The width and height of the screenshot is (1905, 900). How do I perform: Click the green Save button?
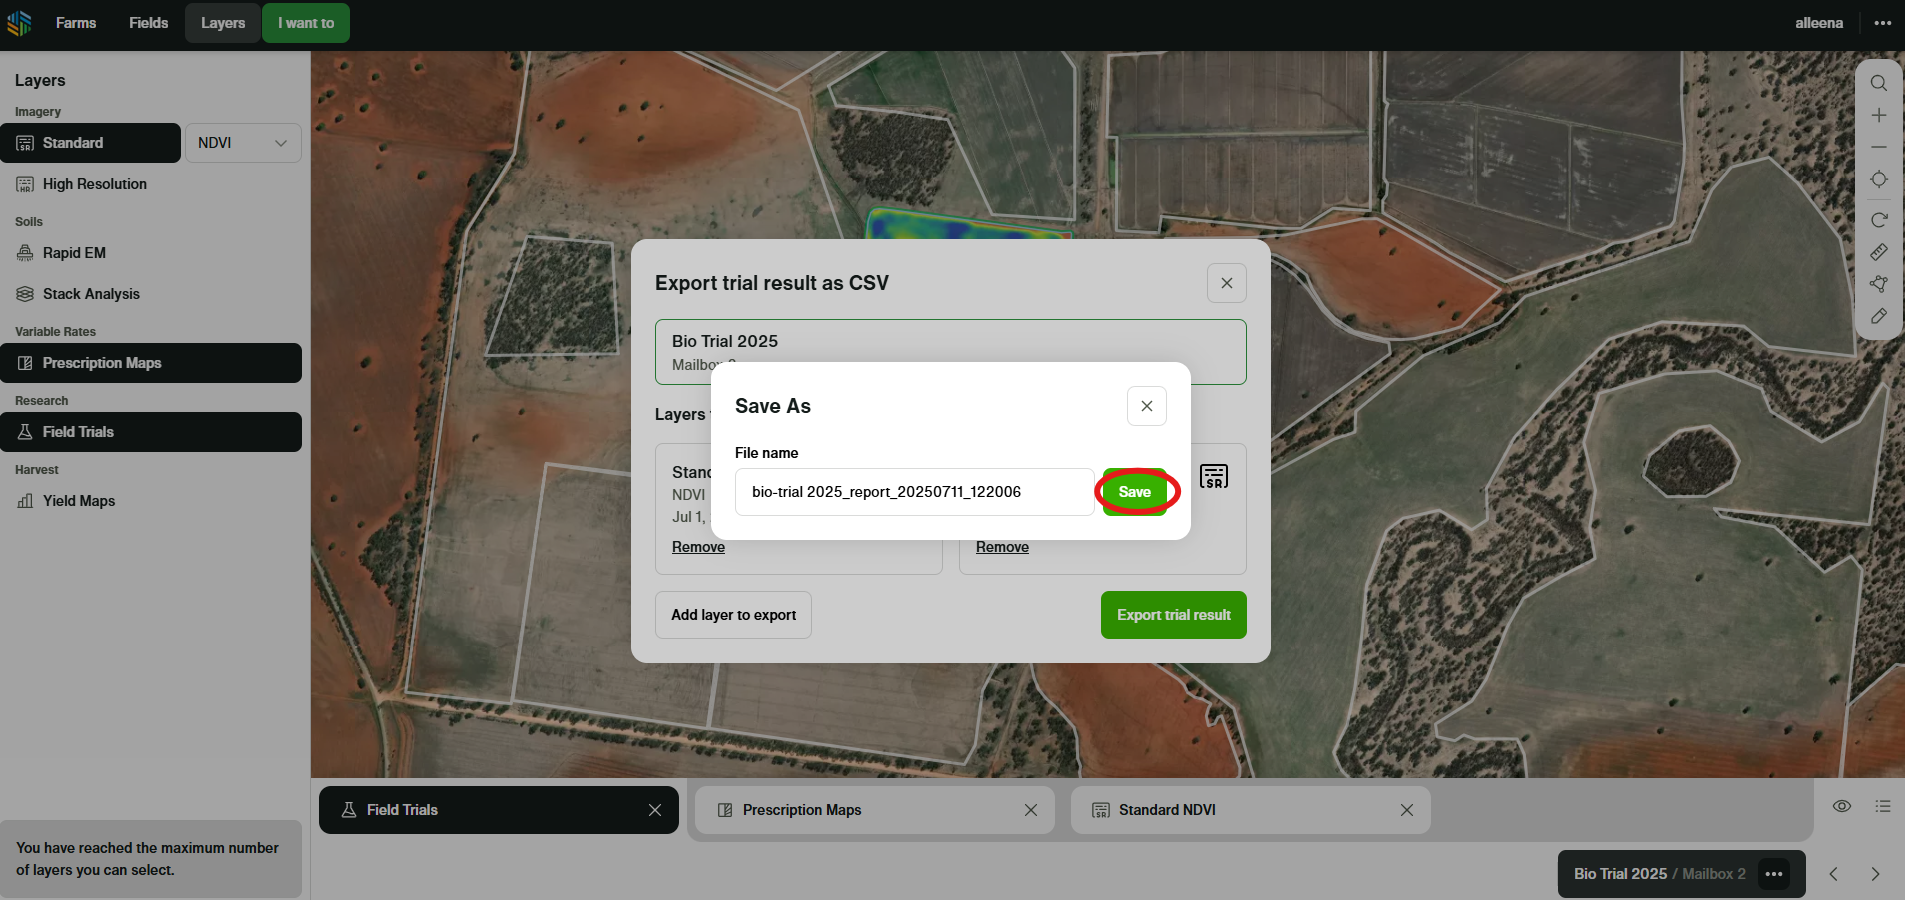pos(1135,492)
